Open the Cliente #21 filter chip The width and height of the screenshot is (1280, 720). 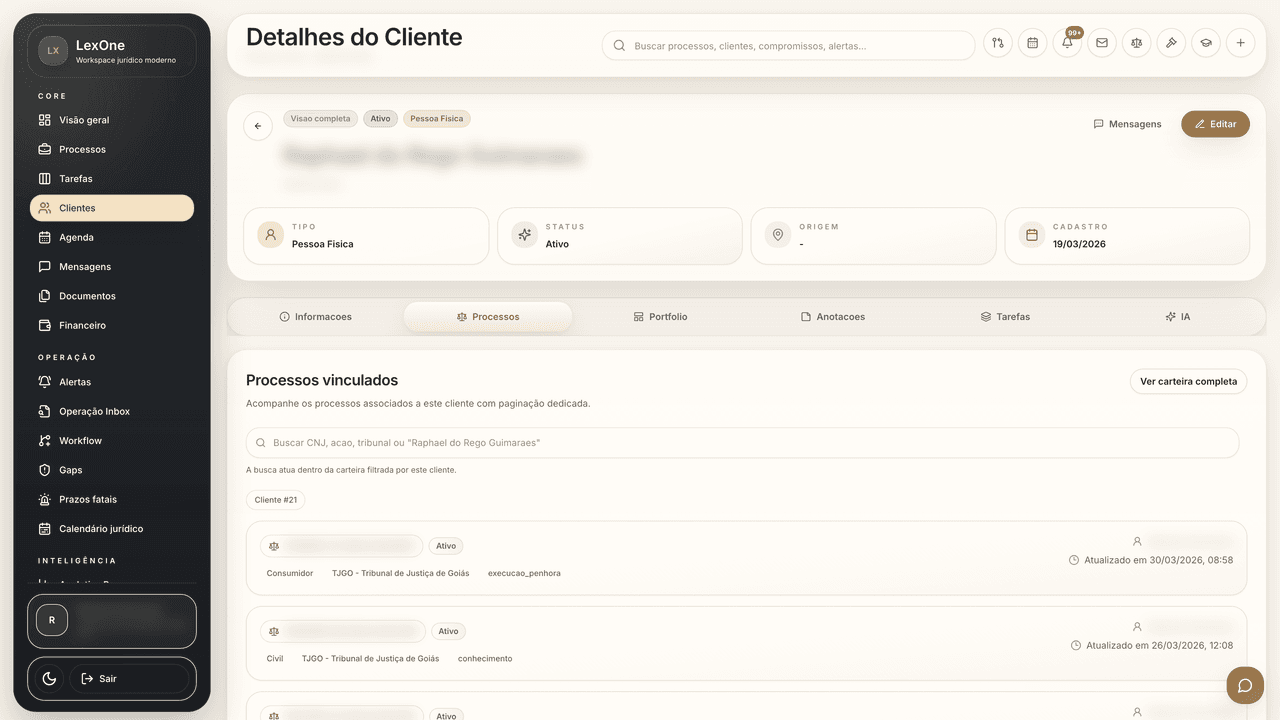[x=275, y=499]
